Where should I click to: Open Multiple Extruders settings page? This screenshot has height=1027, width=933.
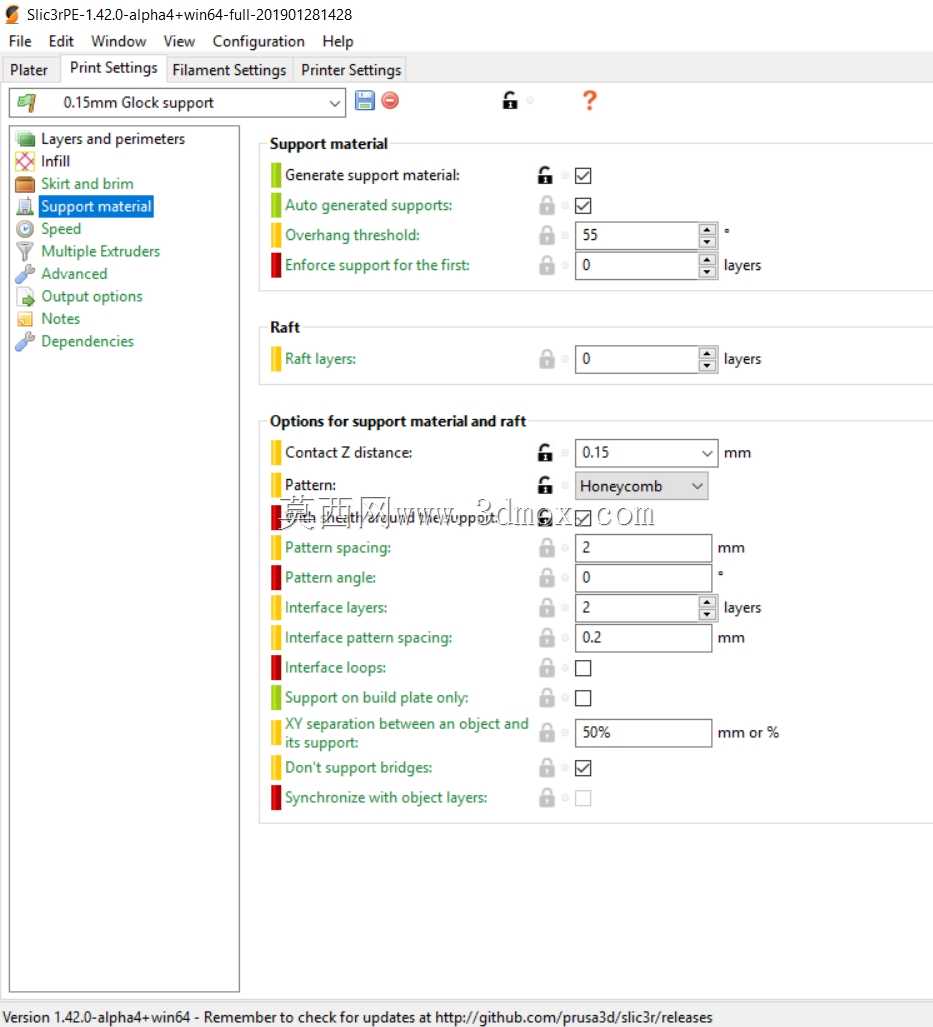[x=100, y=251]
